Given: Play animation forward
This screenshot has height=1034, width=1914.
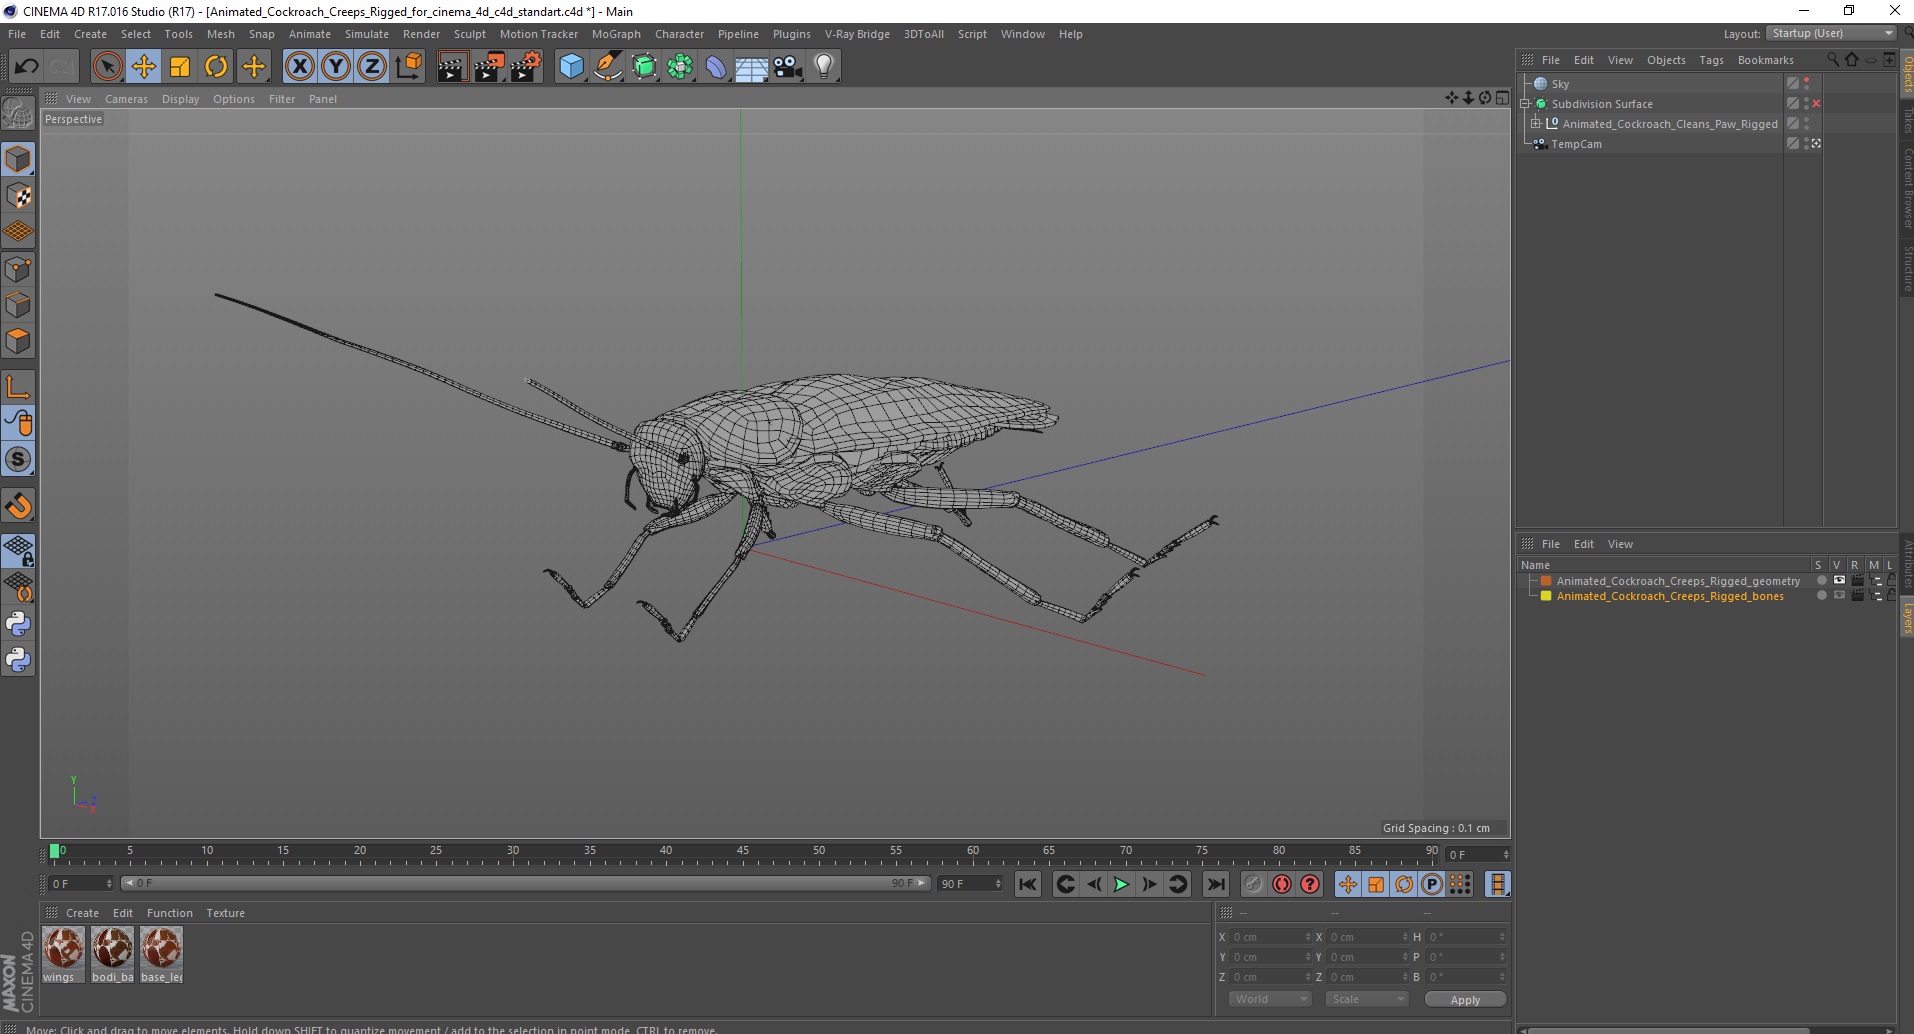Looking at the screenshot, I should tap(1121, 884).
